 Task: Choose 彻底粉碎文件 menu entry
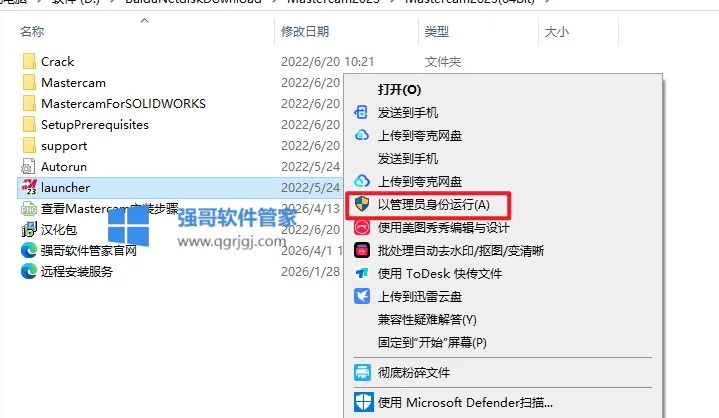[414, 372]
